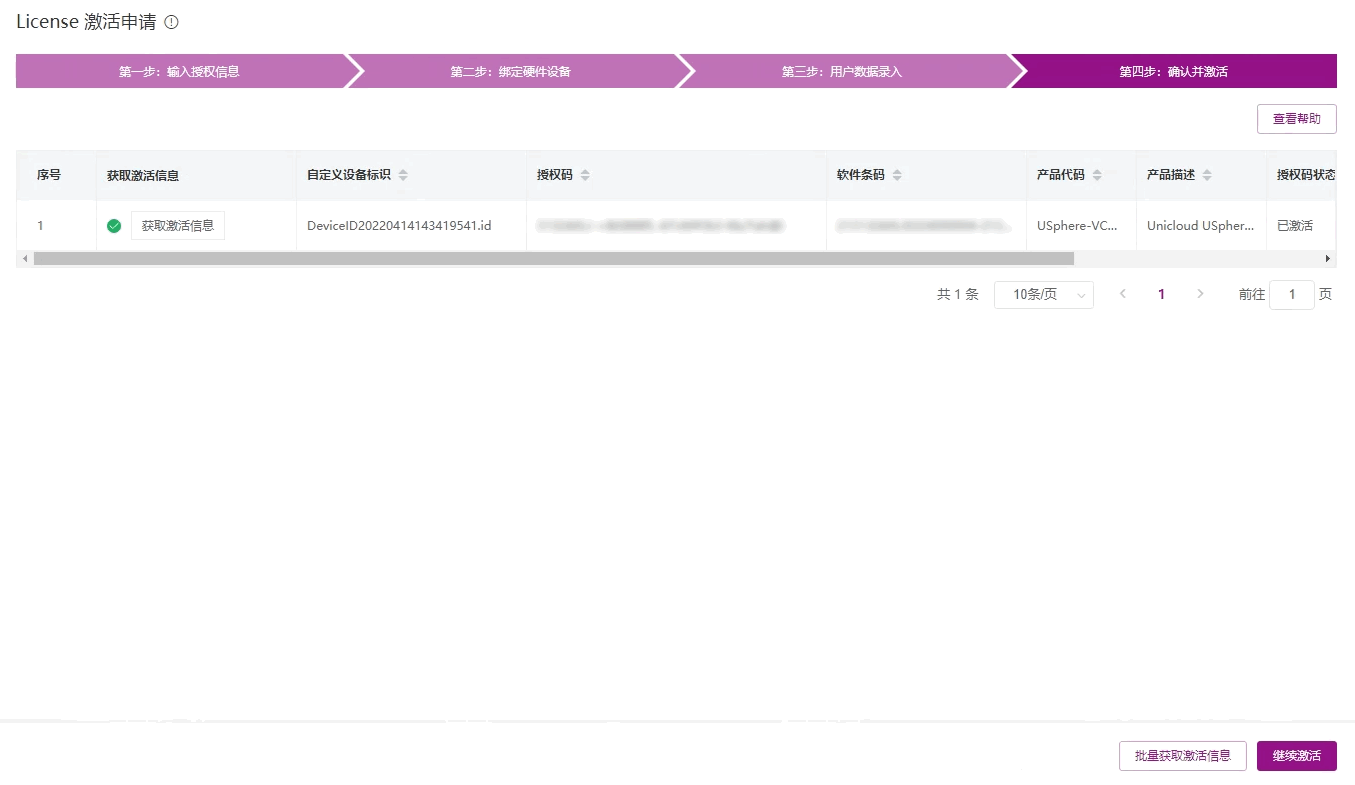Sort by 授权码 column arrows
The height and width of the screenshot is (785, 1355).
coord(585,175)
